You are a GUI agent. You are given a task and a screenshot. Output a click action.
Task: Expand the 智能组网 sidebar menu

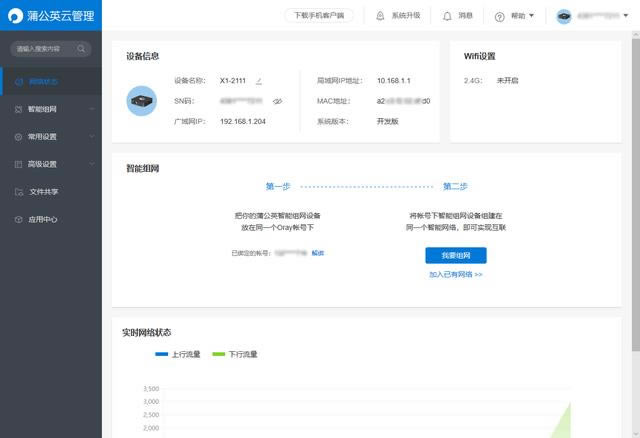(50, 108)
